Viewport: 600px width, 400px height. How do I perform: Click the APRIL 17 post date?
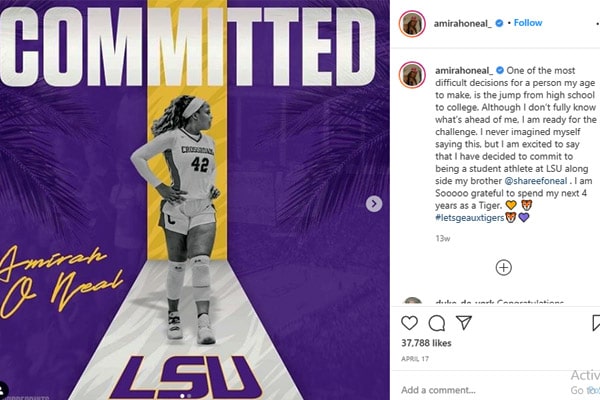point(416,360)
